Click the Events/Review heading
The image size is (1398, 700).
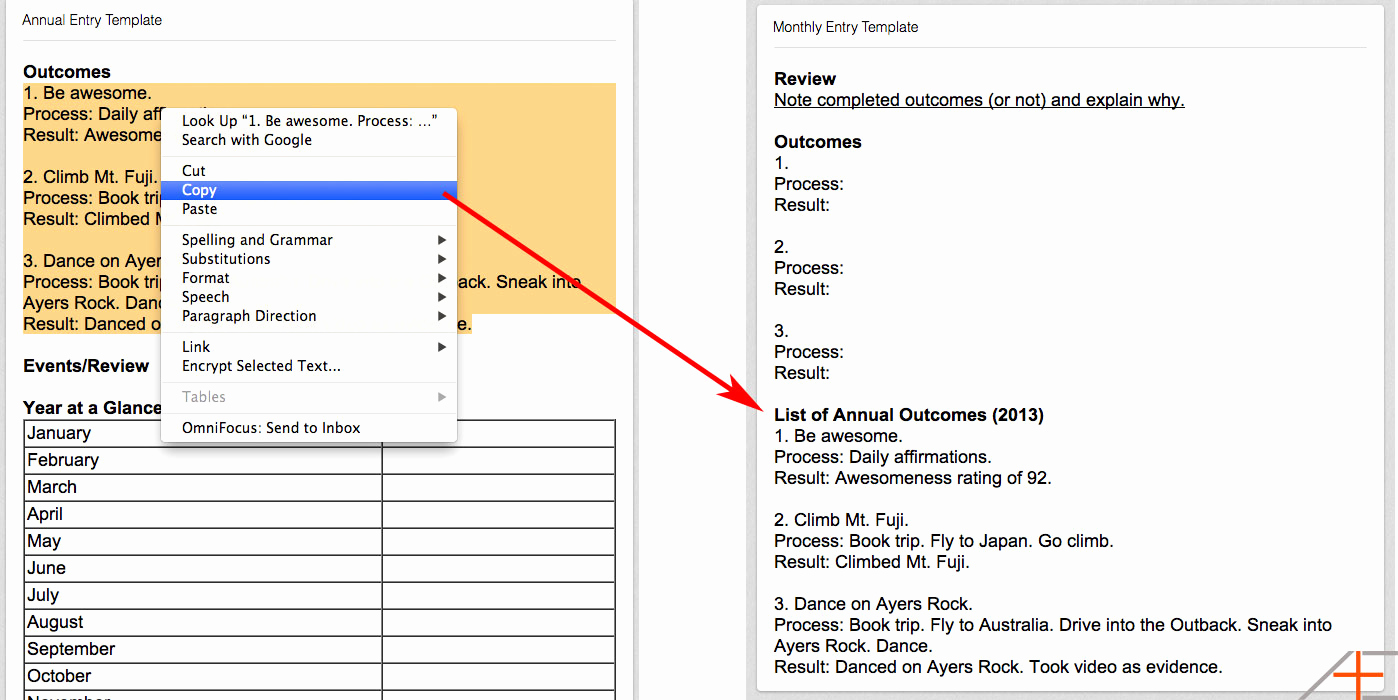(x=86, y=366)
